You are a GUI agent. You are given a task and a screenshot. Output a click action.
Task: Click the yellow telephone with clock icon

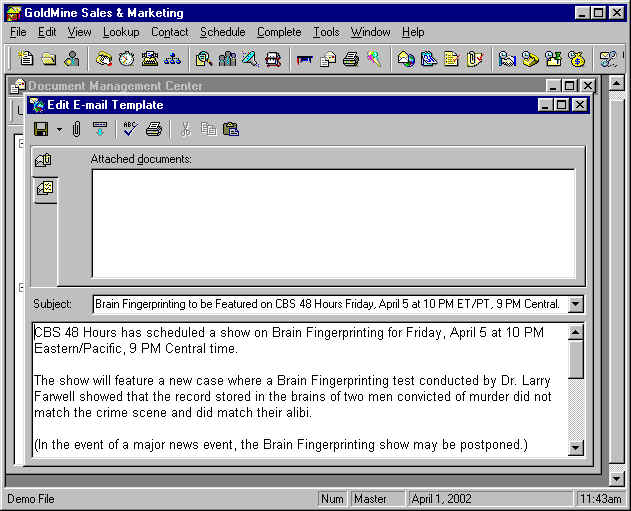(530, 59)
